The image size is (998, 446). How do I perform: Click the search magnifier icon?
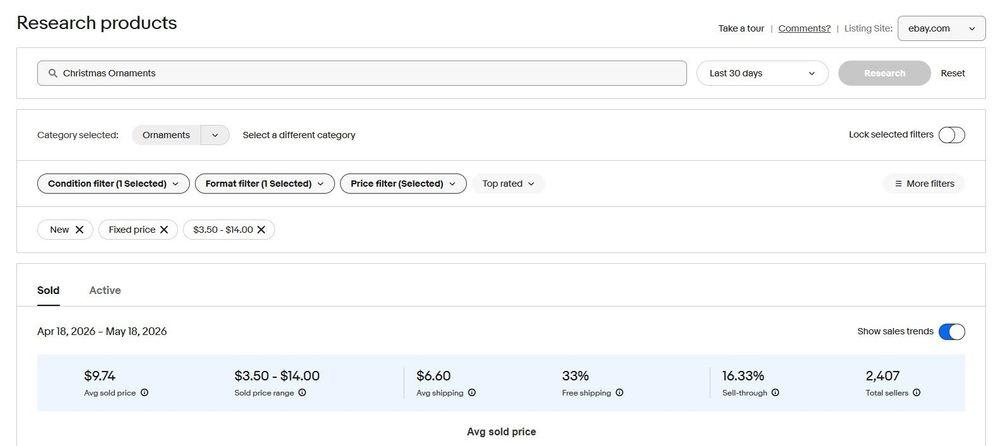[53, 73]
